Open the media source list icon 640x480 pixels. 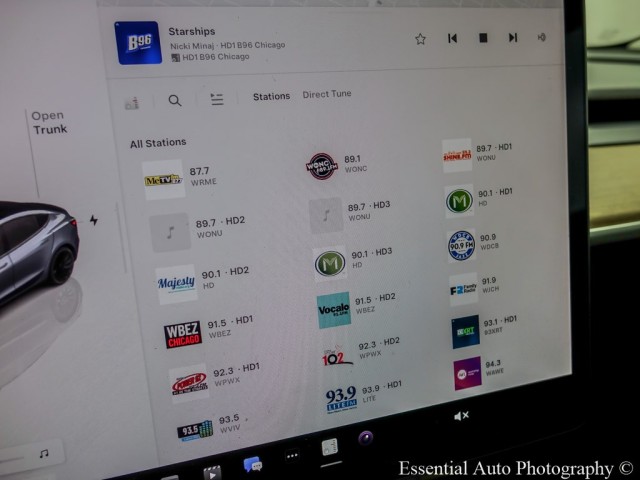tap(216, 99)
